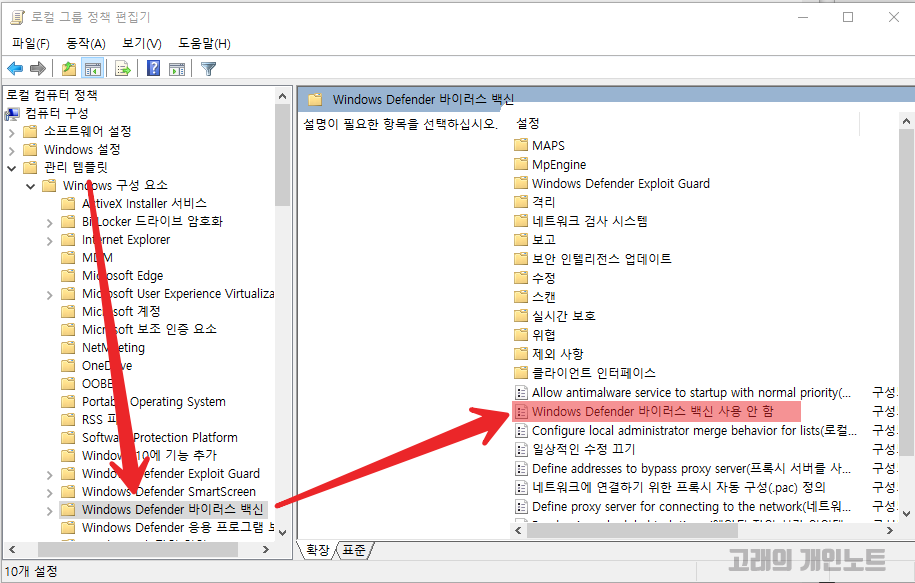The width and height of the screenshot is (915, 583).
Task: Click tree pane vertical scrollbar down arrow
Action: (282, 532)
